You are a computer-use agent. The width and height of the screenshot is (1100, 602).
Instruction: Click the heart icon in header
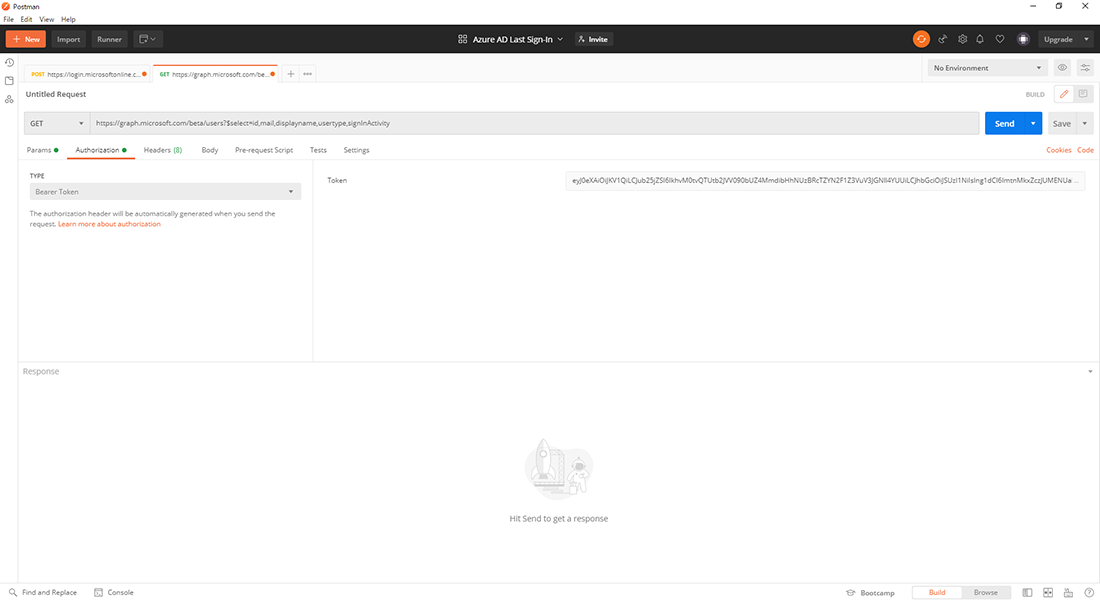coord(1000,39)
